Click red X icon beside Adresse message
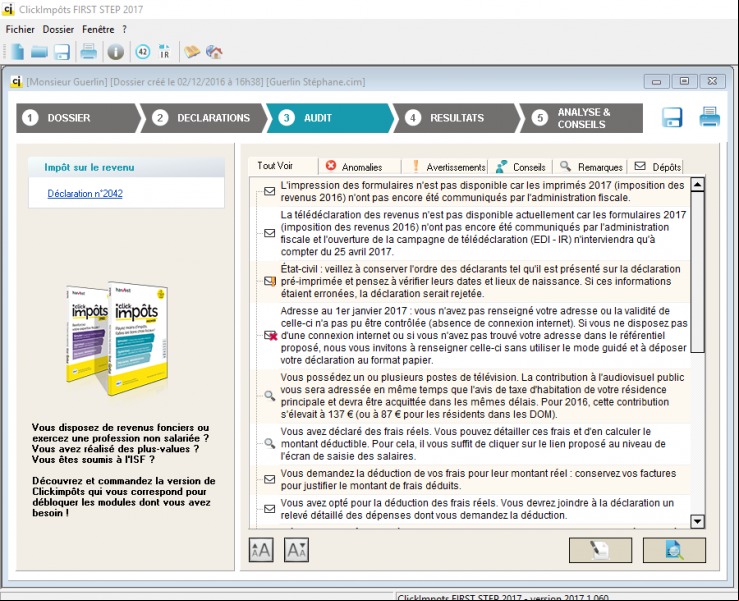 [271, 336]
